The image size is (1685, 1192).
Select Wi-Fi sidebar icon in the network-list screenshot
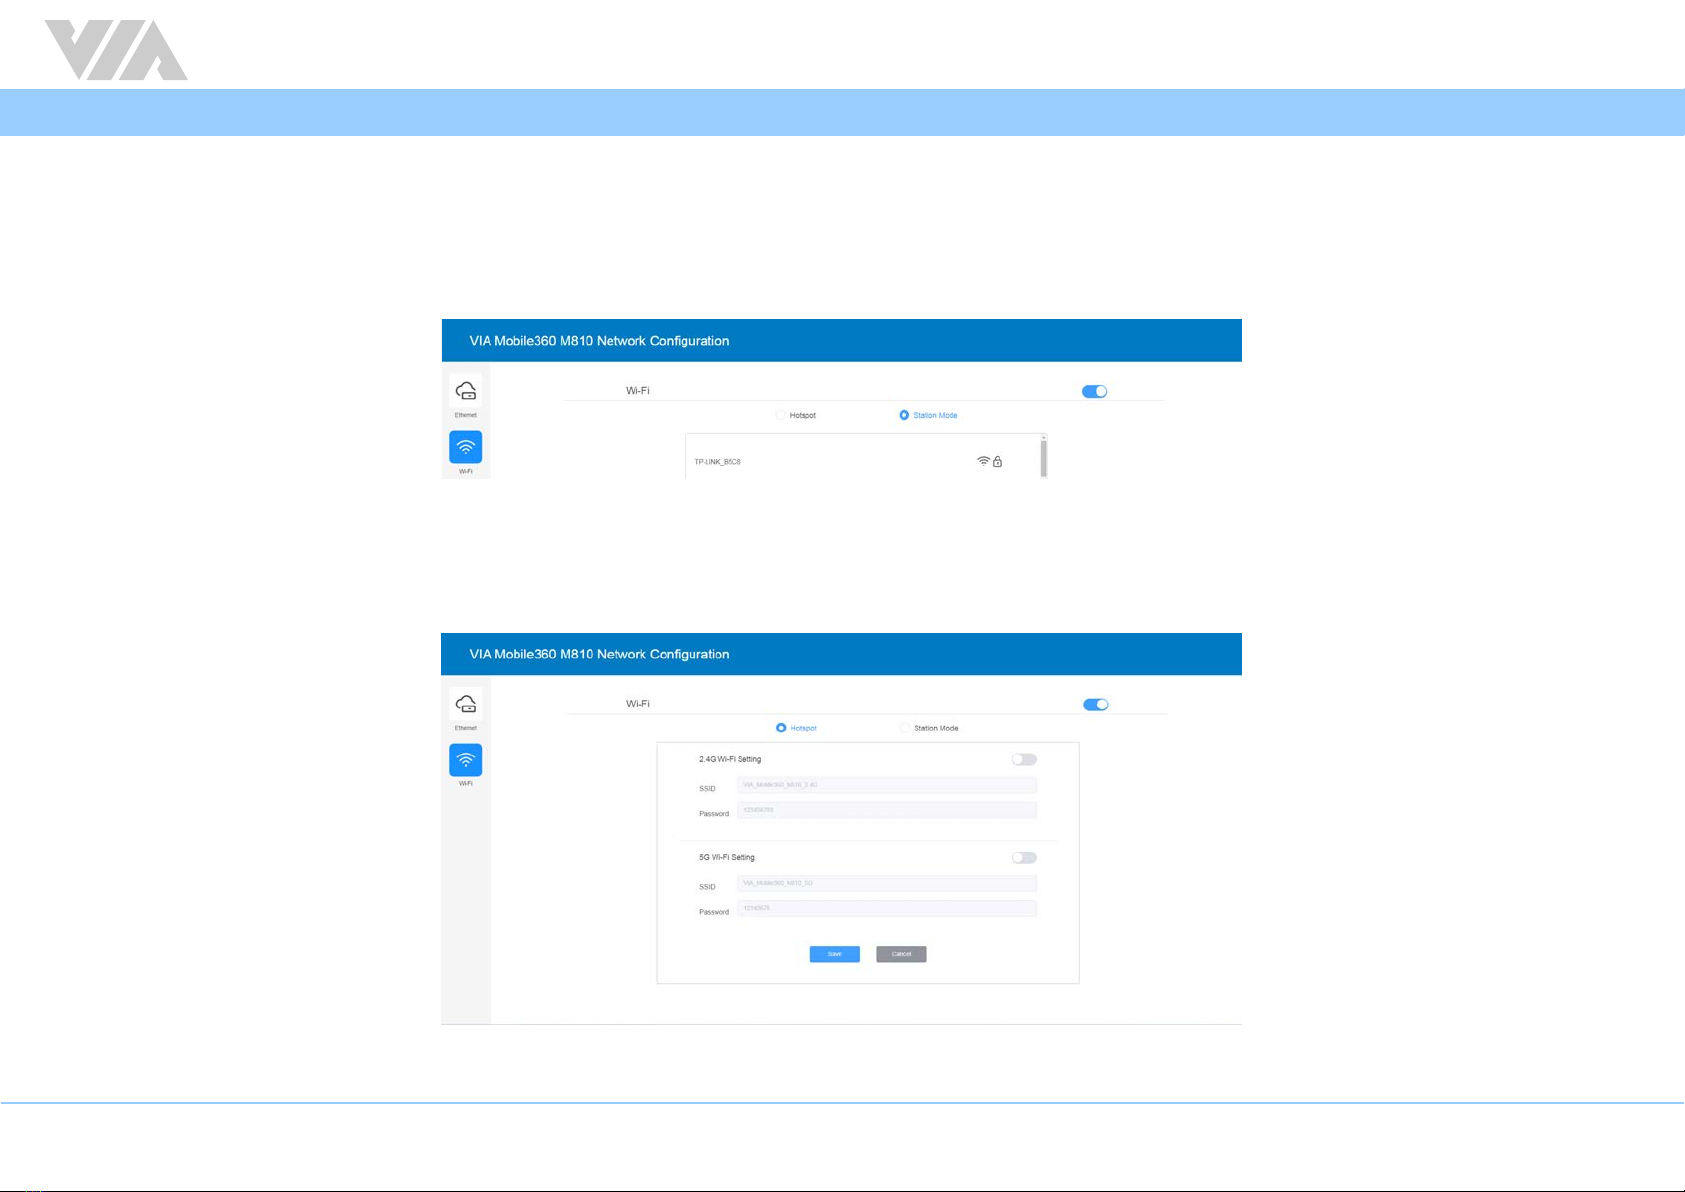pyautogui.click(x=466, y=447)
